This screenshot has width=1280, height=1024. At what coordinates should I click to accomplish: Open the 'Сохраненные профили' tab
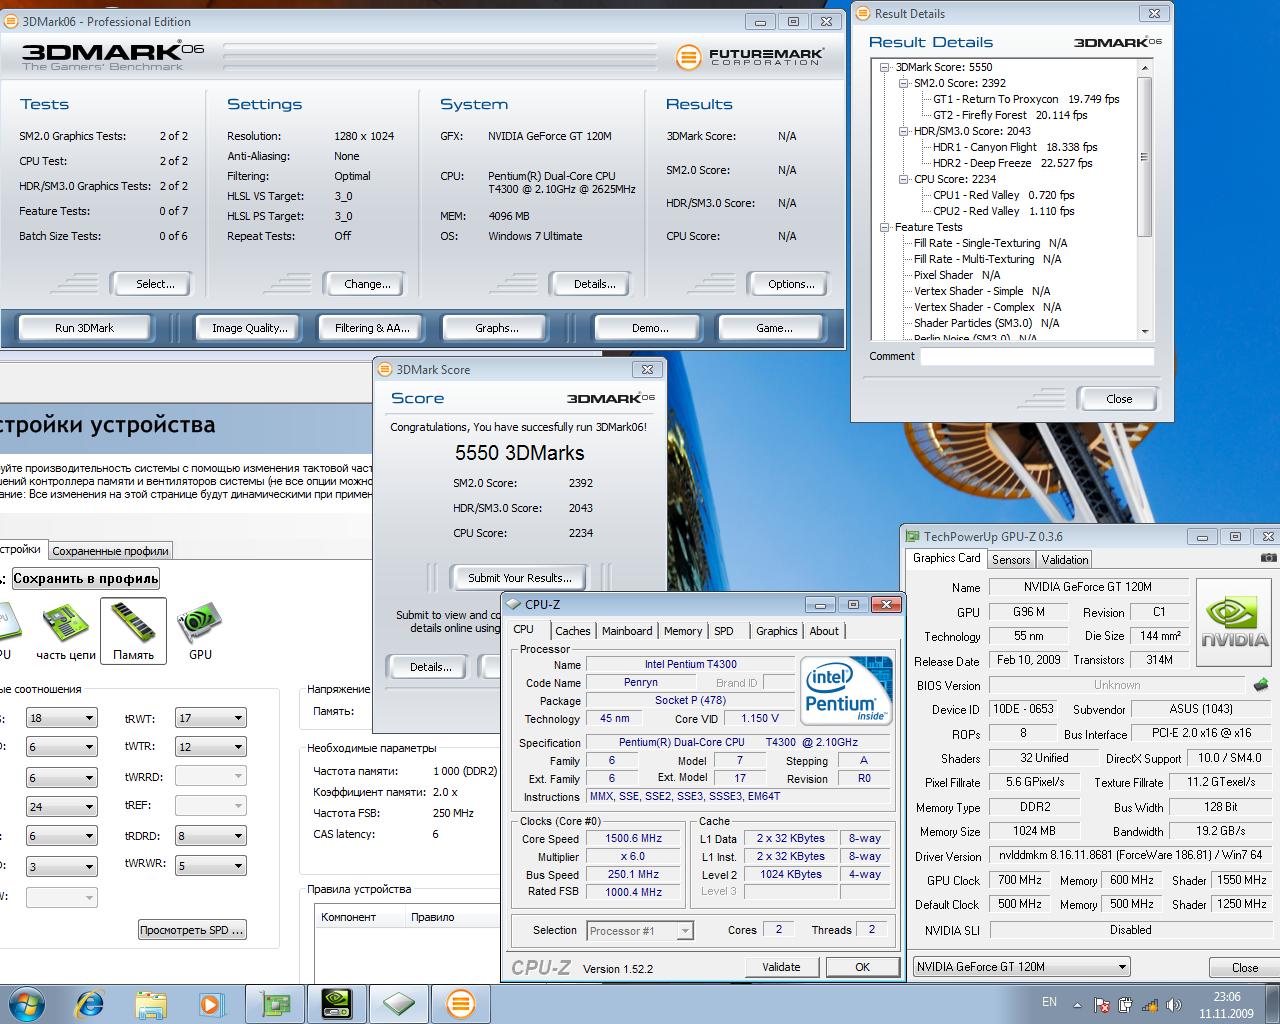110,550
